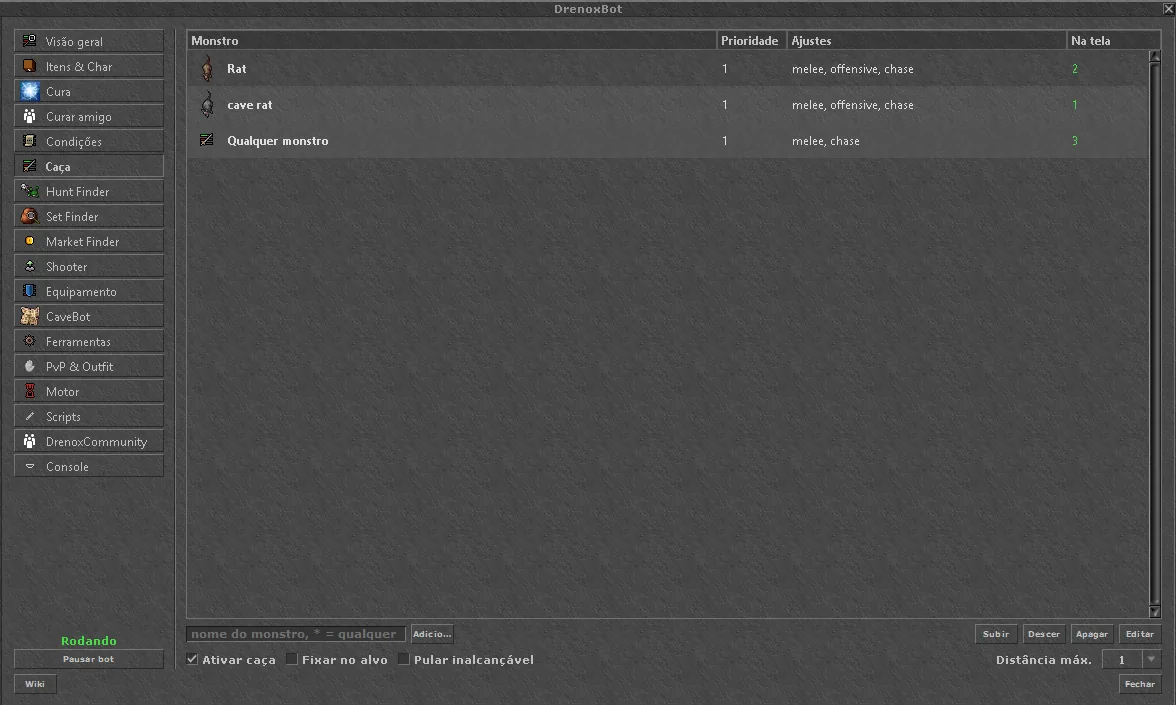Click the Caça sword icon in sidebar

(x=29, y=166)
